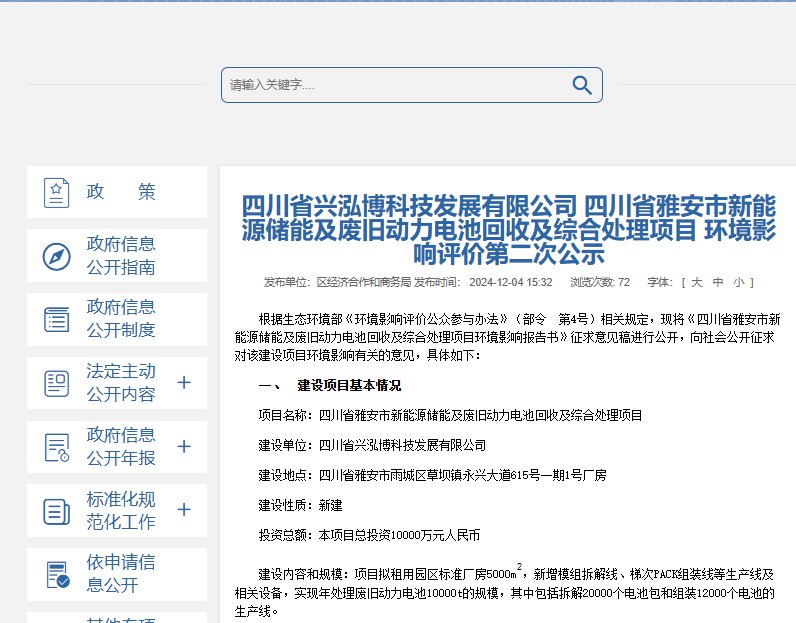The width and height of the screenshot is (796, 623).
Task: Click the checked-document icon for 依申请信息公开
Action: (x=57, y=575)
